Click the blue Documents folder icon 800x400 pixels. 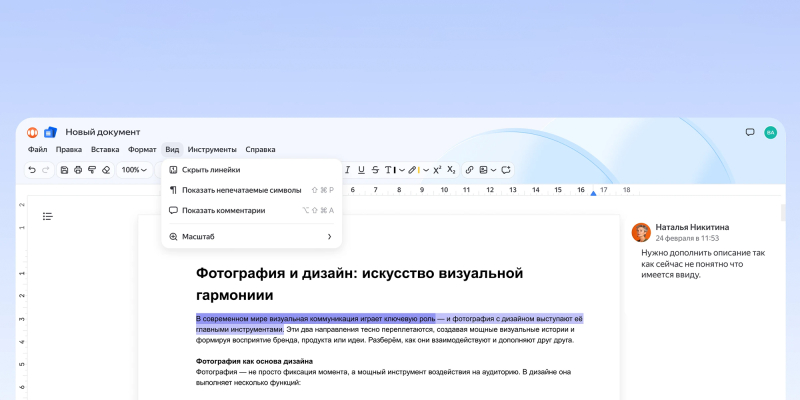click(x=50, y=132)
